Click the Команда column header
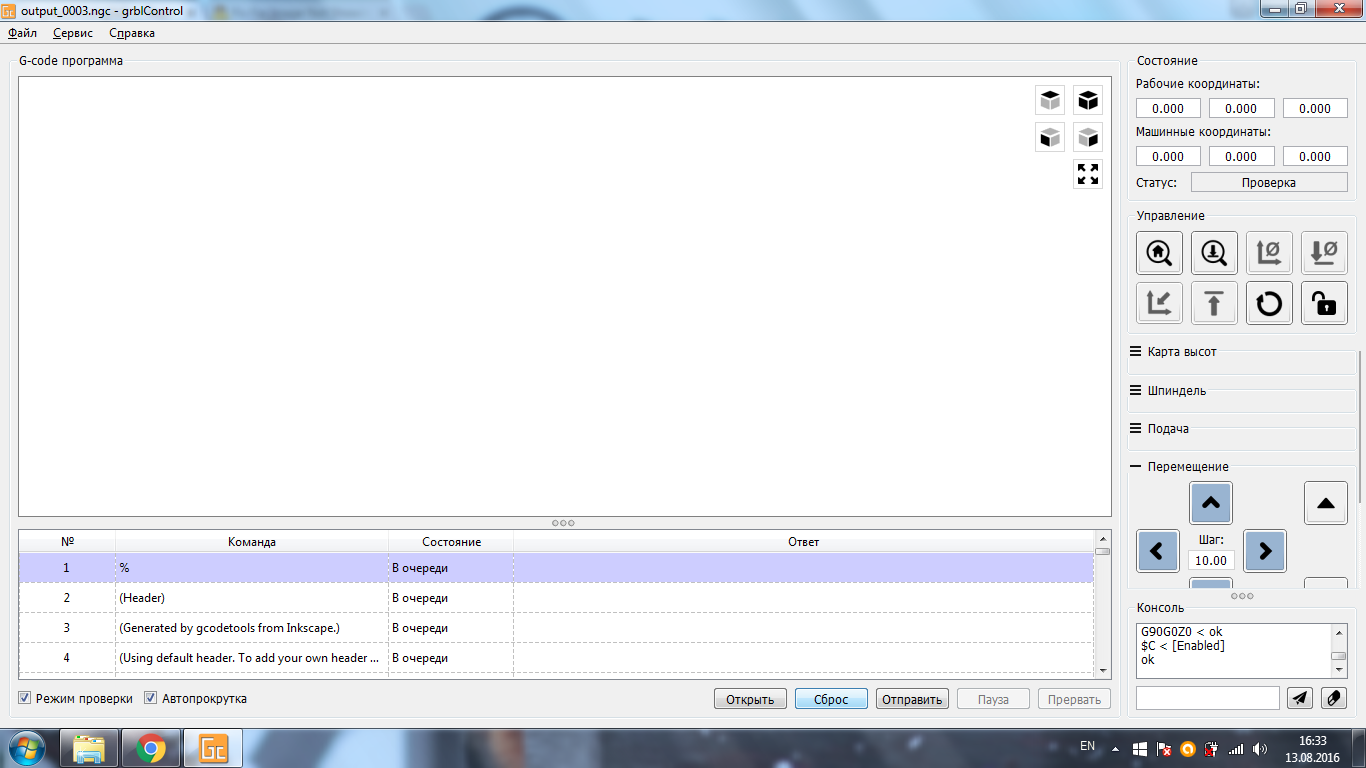This screenshot has height=768, width=1366. pyautogui.click(x=252, y=542)
